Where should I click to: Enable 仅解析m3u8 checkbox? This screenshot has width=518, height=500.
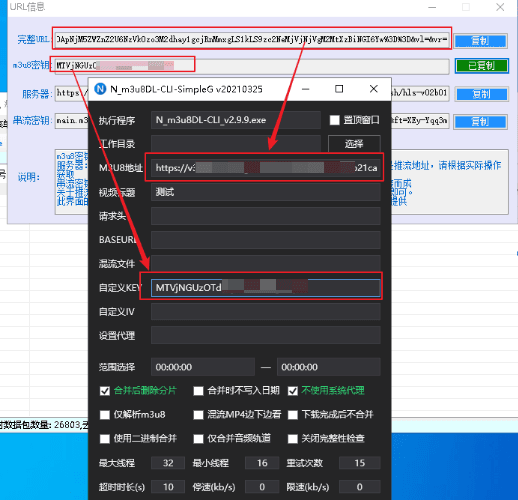point(105,415)
